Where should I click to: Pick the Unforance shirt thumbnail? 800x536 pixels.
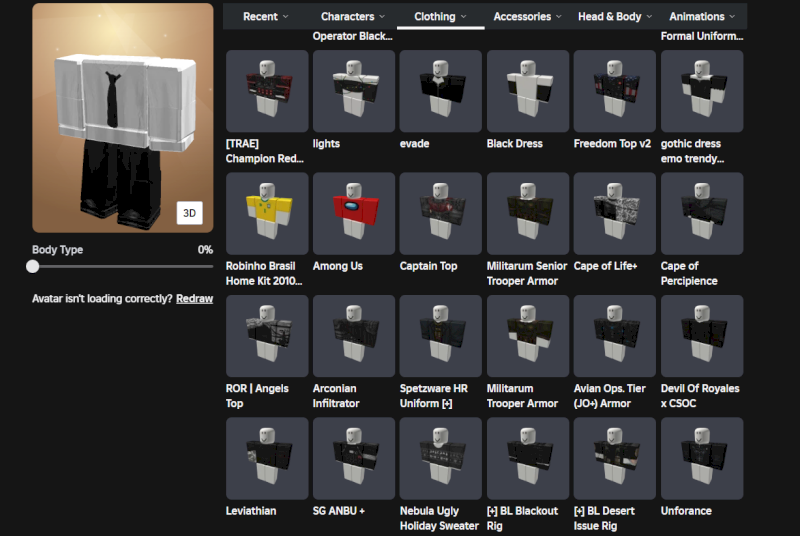pyautogui.click(x=702, y=458)
